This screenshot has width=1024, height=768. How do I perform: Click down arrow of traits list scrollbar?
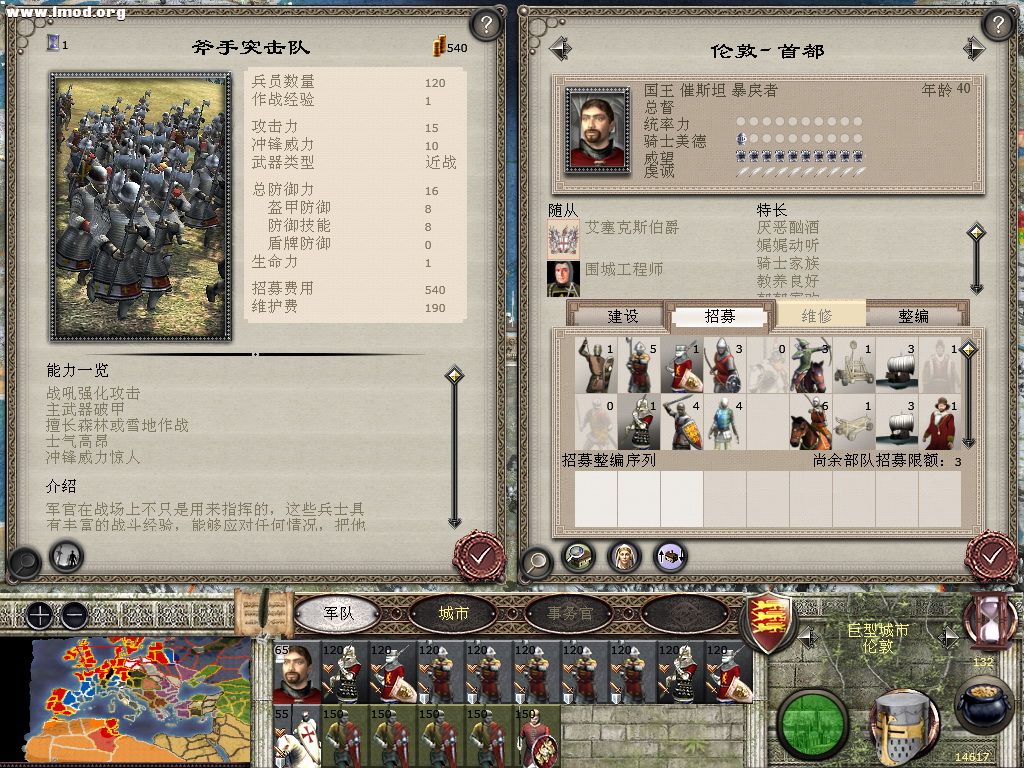click(976, 287)
